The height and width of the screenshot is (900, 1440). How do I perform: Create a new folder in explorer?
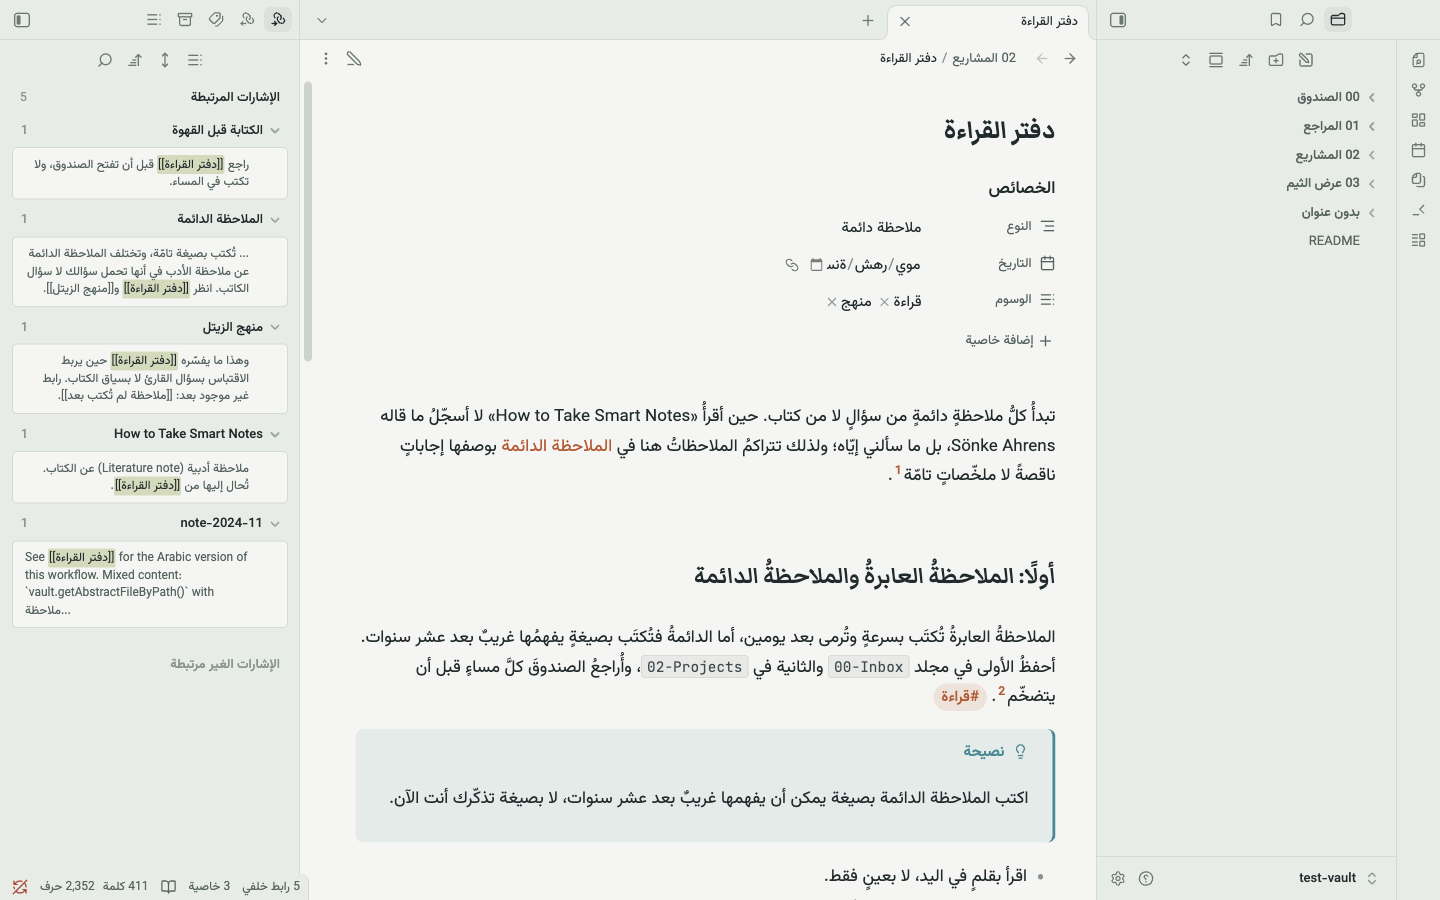click(x=1276, y=60)
